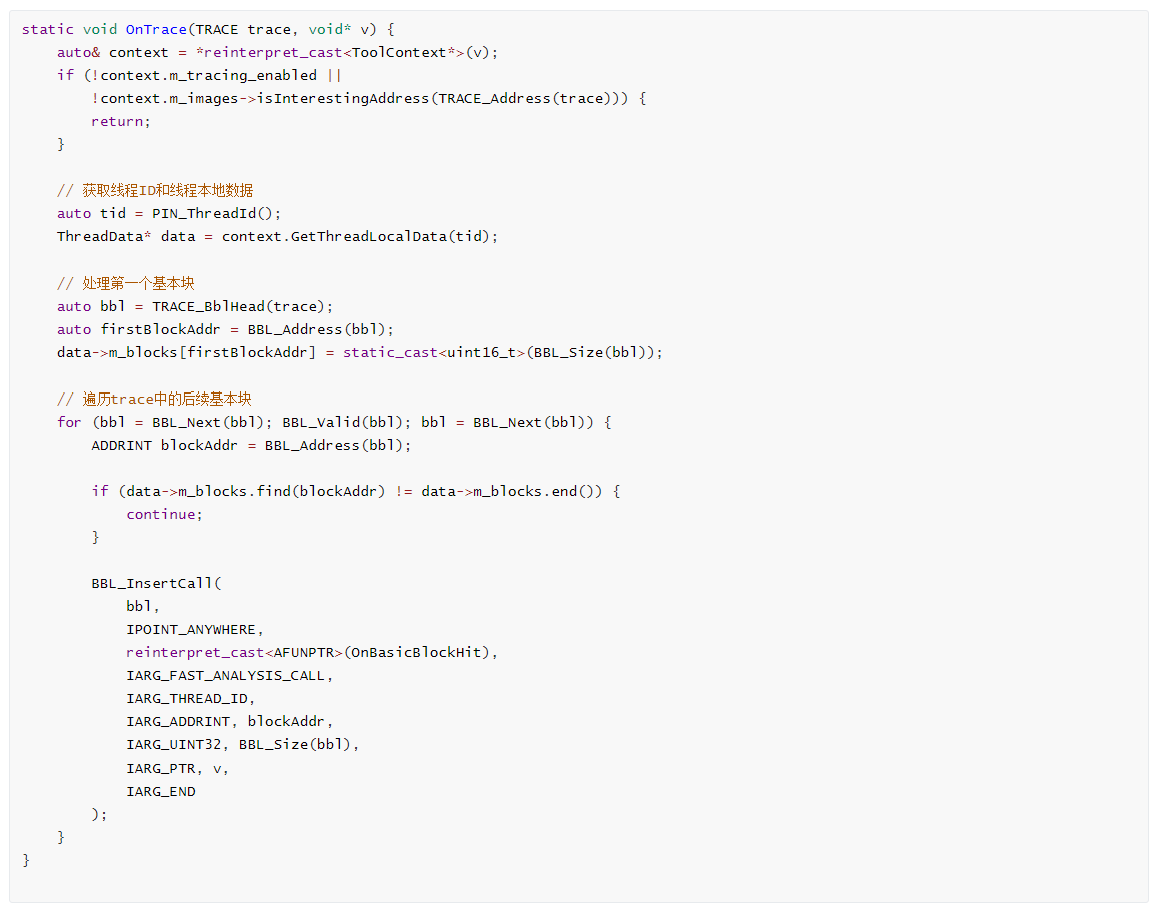The width and height of the screenshot is (1162, 914).
Task: Click the IARG_END argument
Action: [160, 791]
